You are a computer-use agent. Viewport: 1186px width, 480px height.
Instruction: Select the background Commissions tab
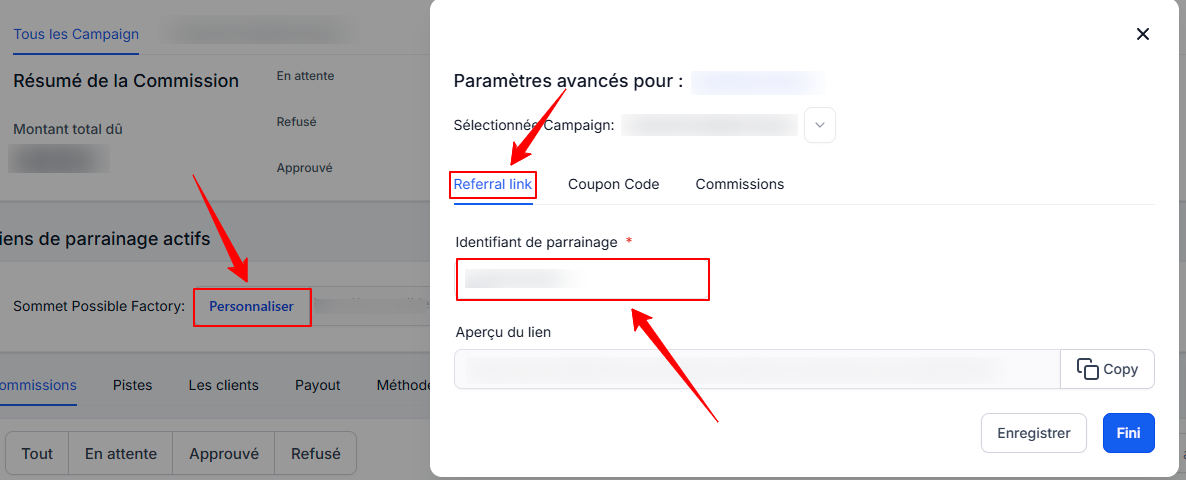coord(37,386)
